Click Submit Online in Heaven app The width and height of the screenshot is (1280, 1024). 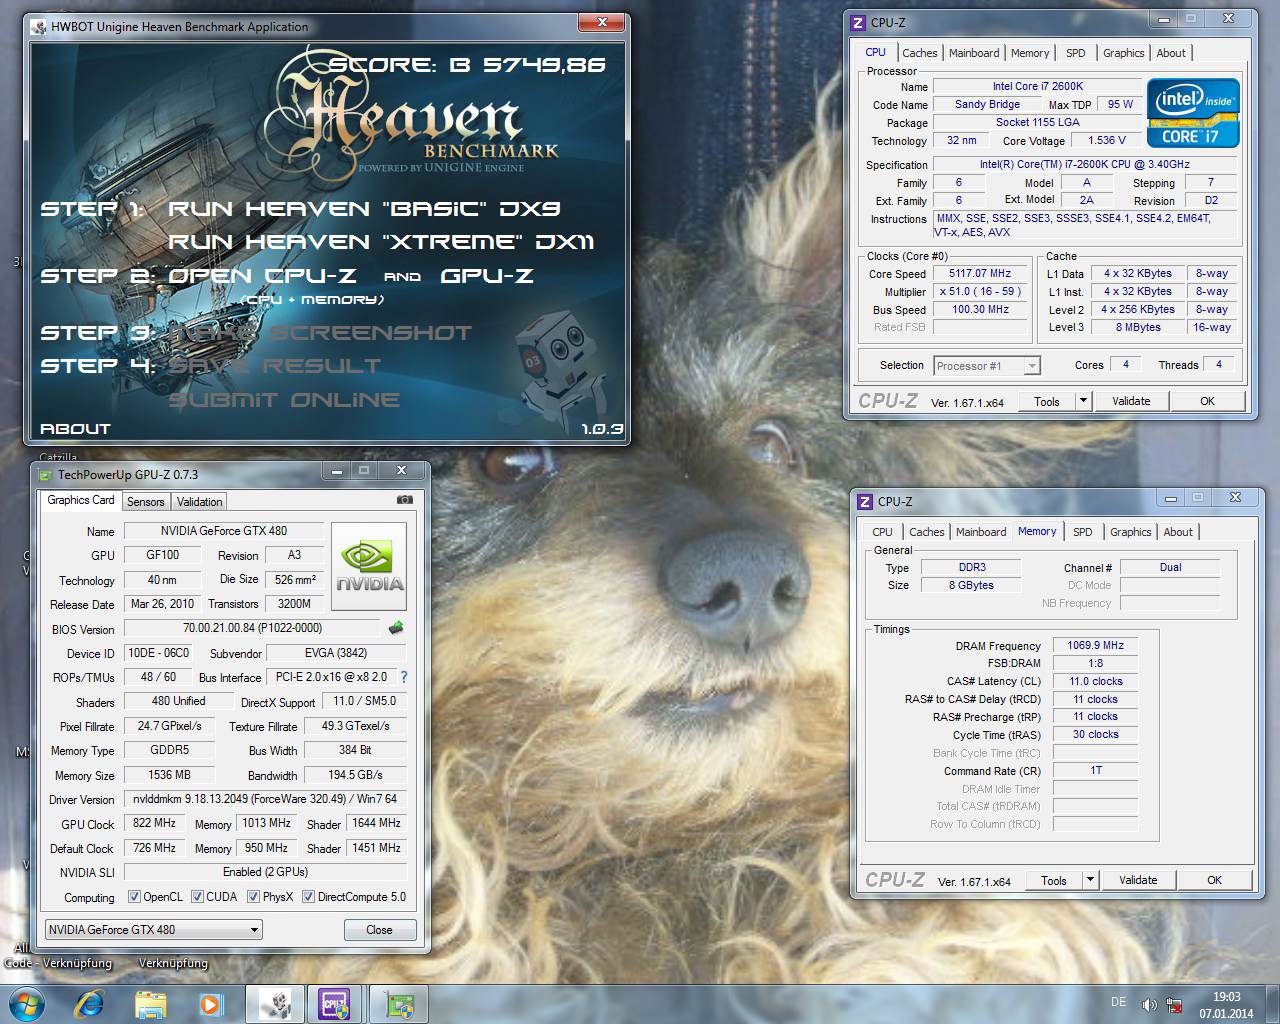pos(284,400)
